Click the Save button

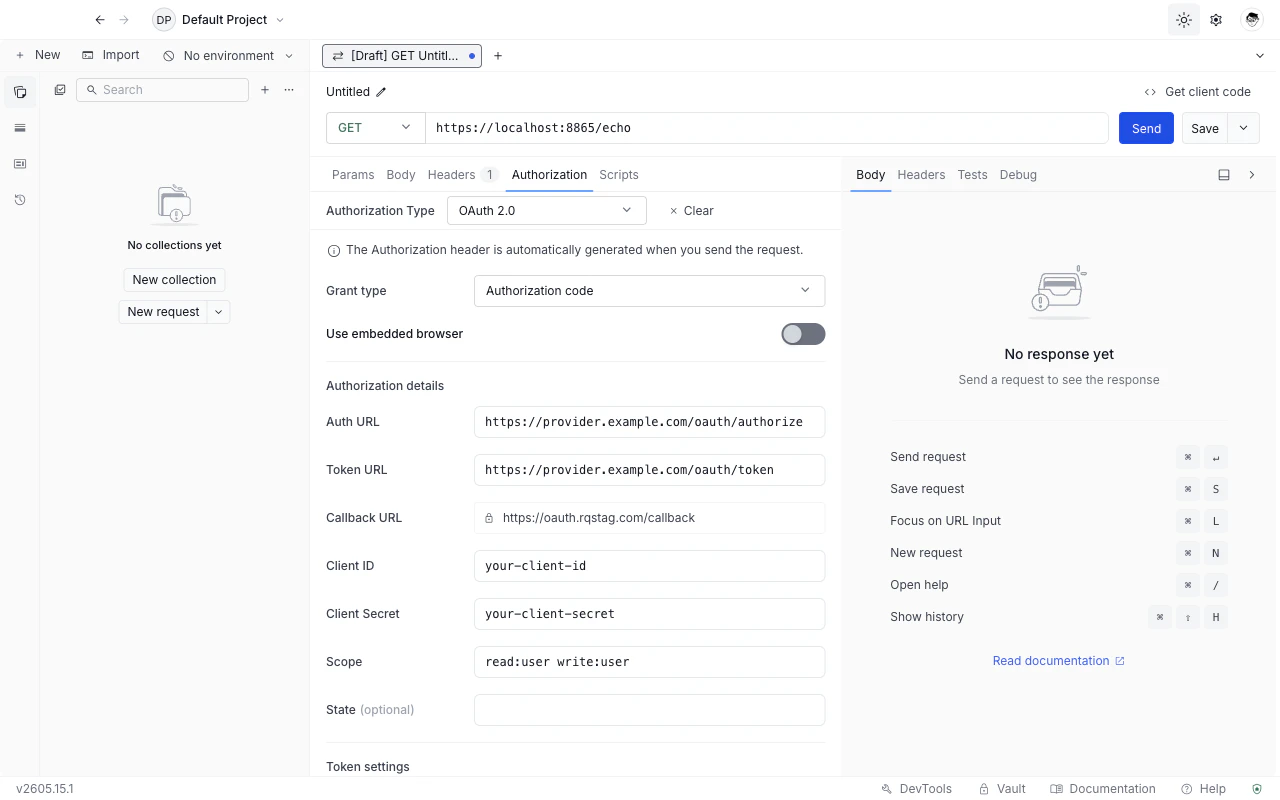tap(1205, 128)
